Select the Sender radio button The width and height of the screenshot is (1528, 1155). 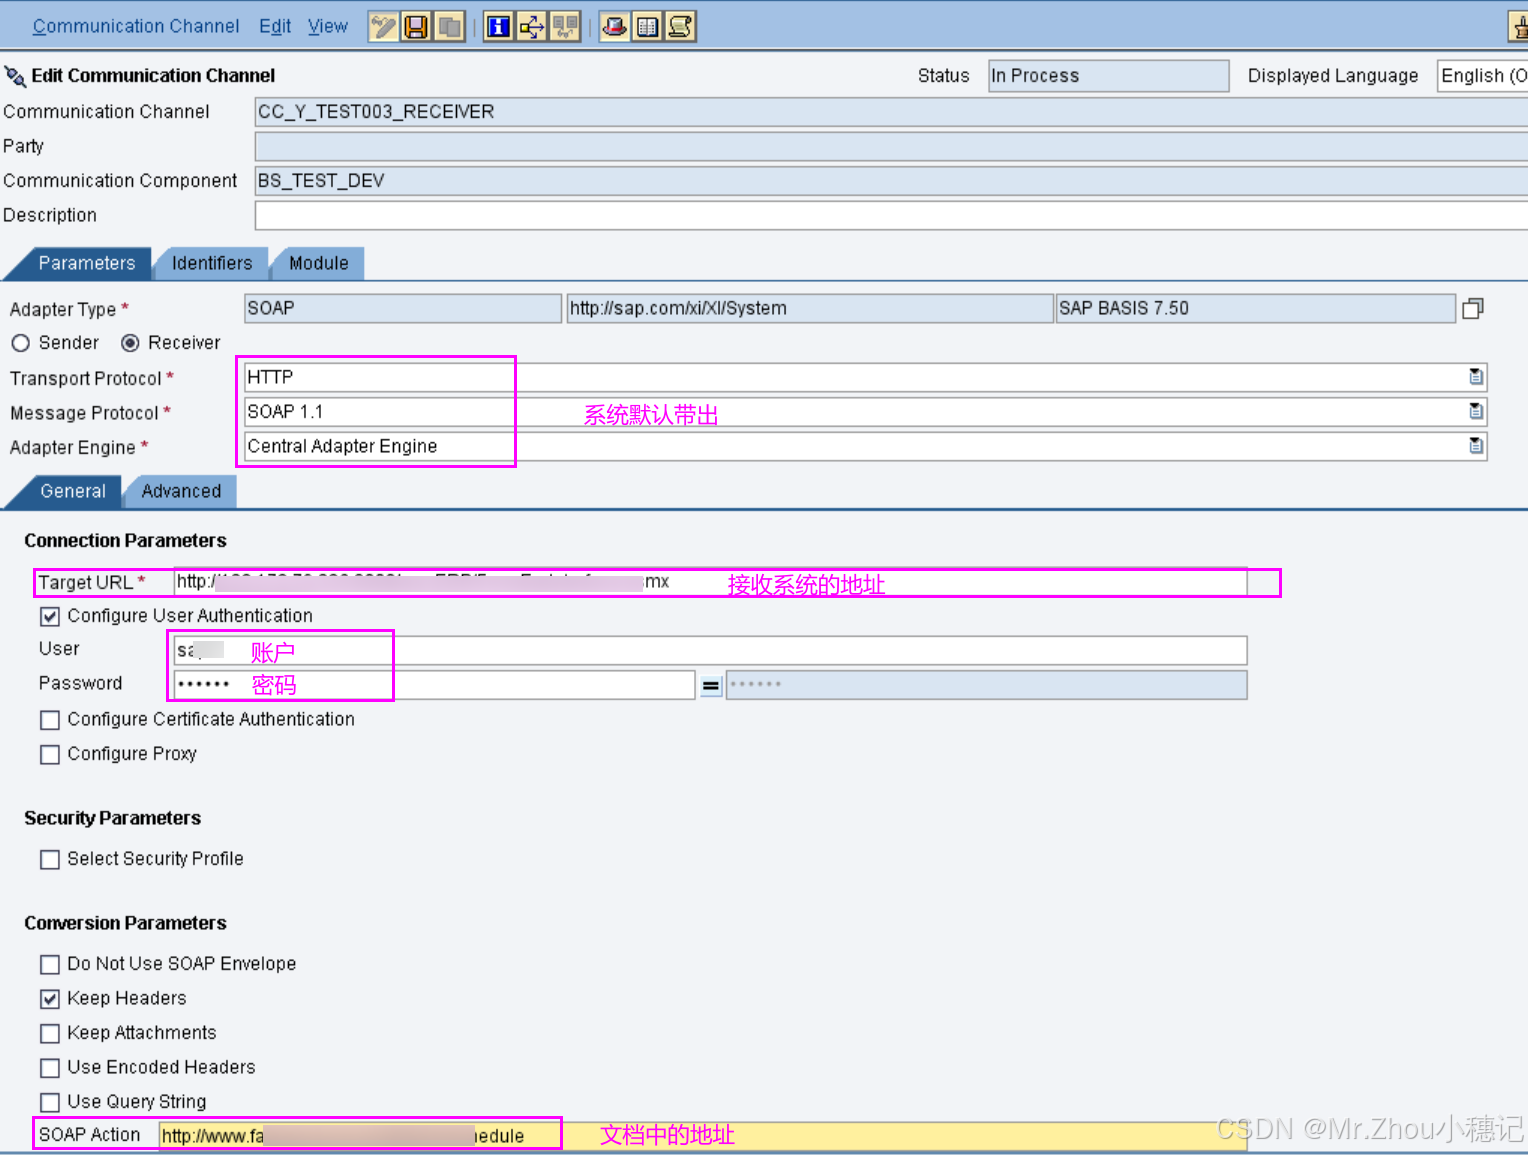click(21, 342)
